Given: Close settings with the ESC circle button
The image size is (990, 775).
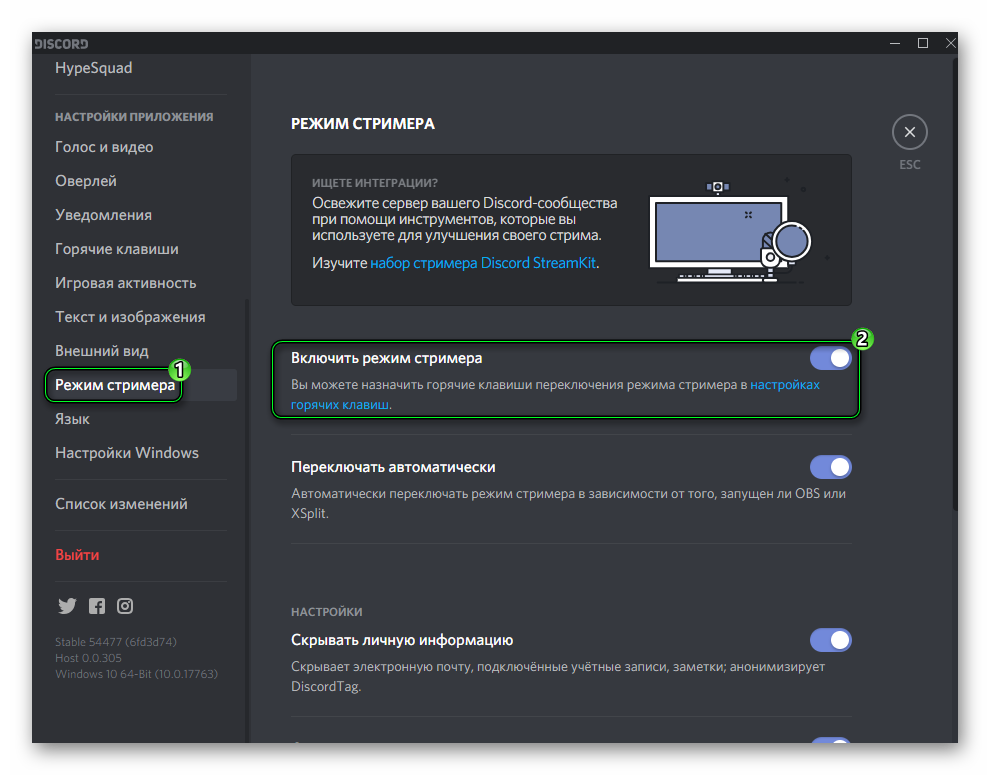Looking at the screenshot, I should (x=909, y=132).
